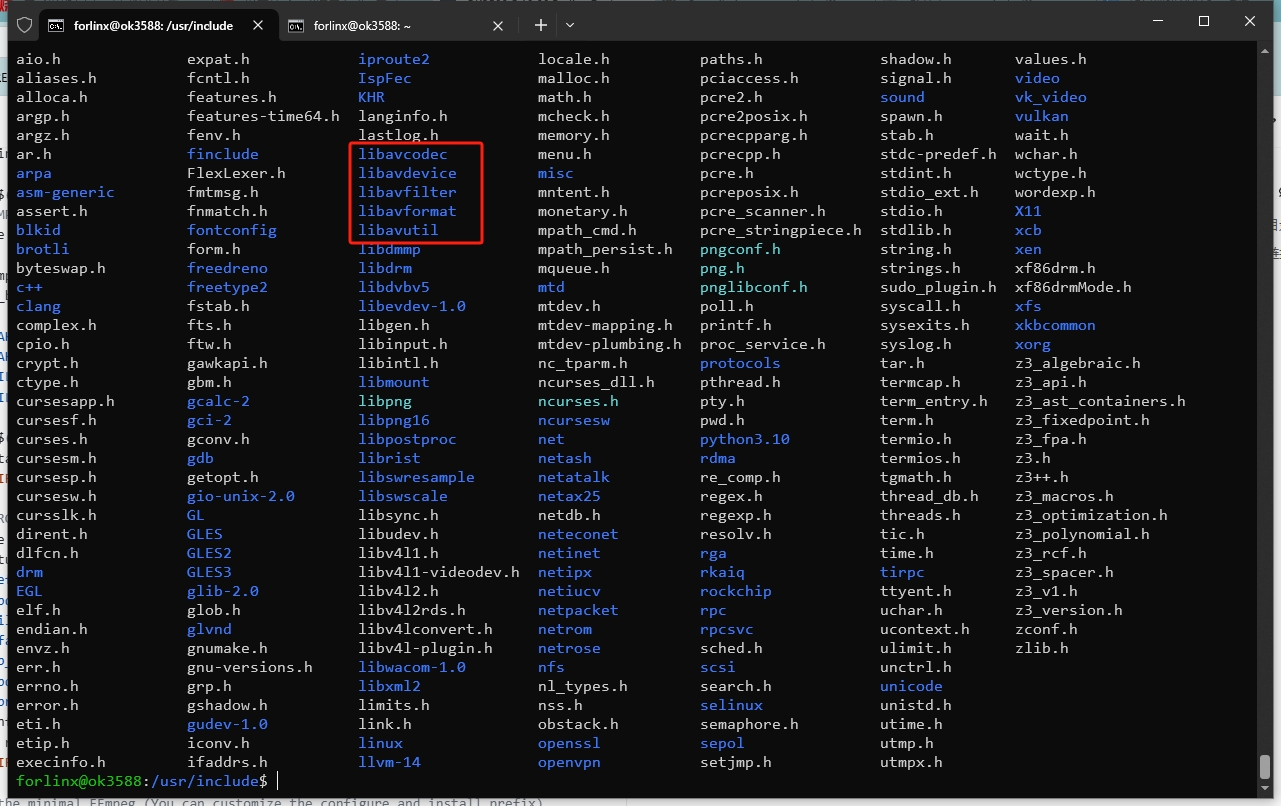This screenshot has height=806, width=1281.
Task: Click the sudo_plugin.h file name
Action: (x=938, y=287)
